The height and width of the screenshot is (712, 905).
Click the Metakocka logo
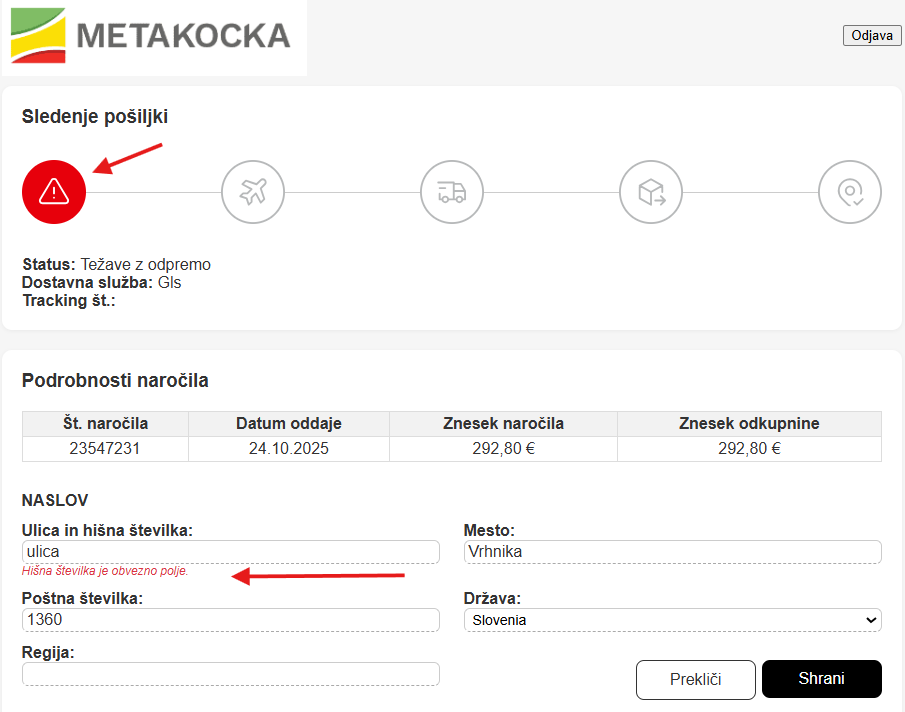[x=154, y=37]
